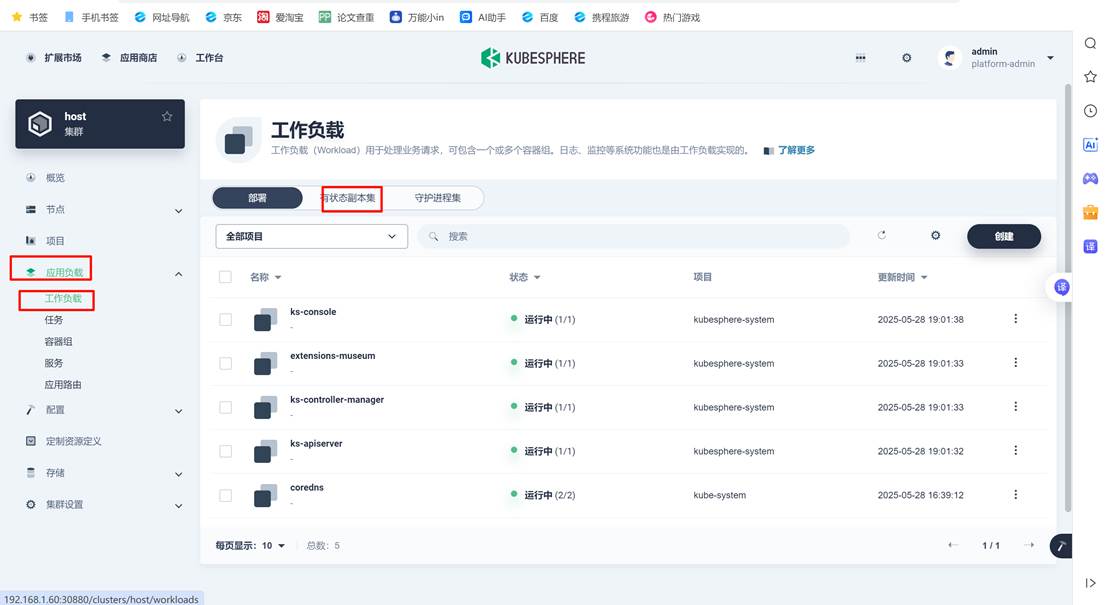Open the extensions-museum workload

(332, 356)
